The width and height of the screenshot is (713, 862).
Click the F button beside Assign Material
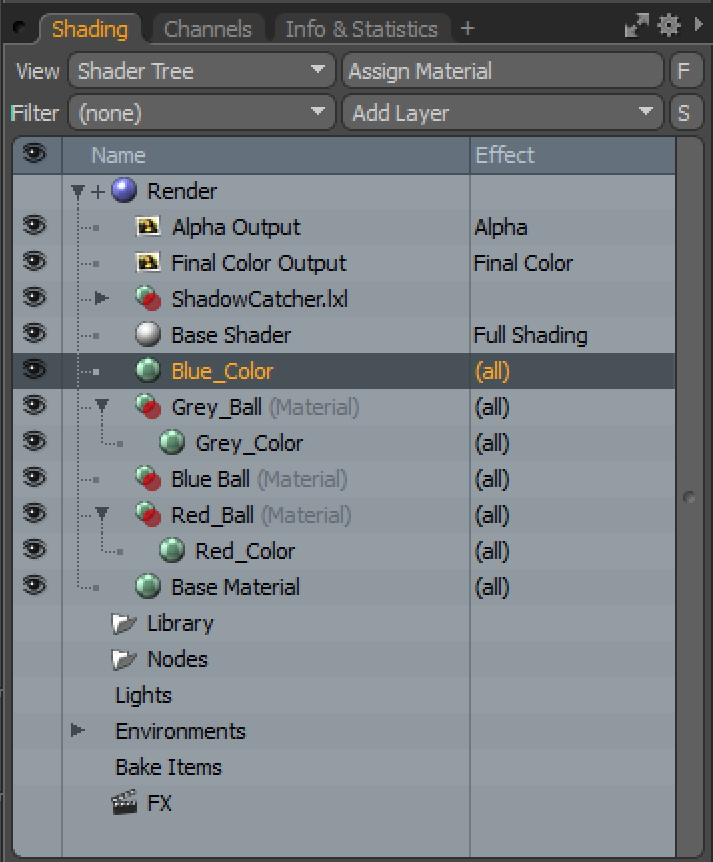686,70
